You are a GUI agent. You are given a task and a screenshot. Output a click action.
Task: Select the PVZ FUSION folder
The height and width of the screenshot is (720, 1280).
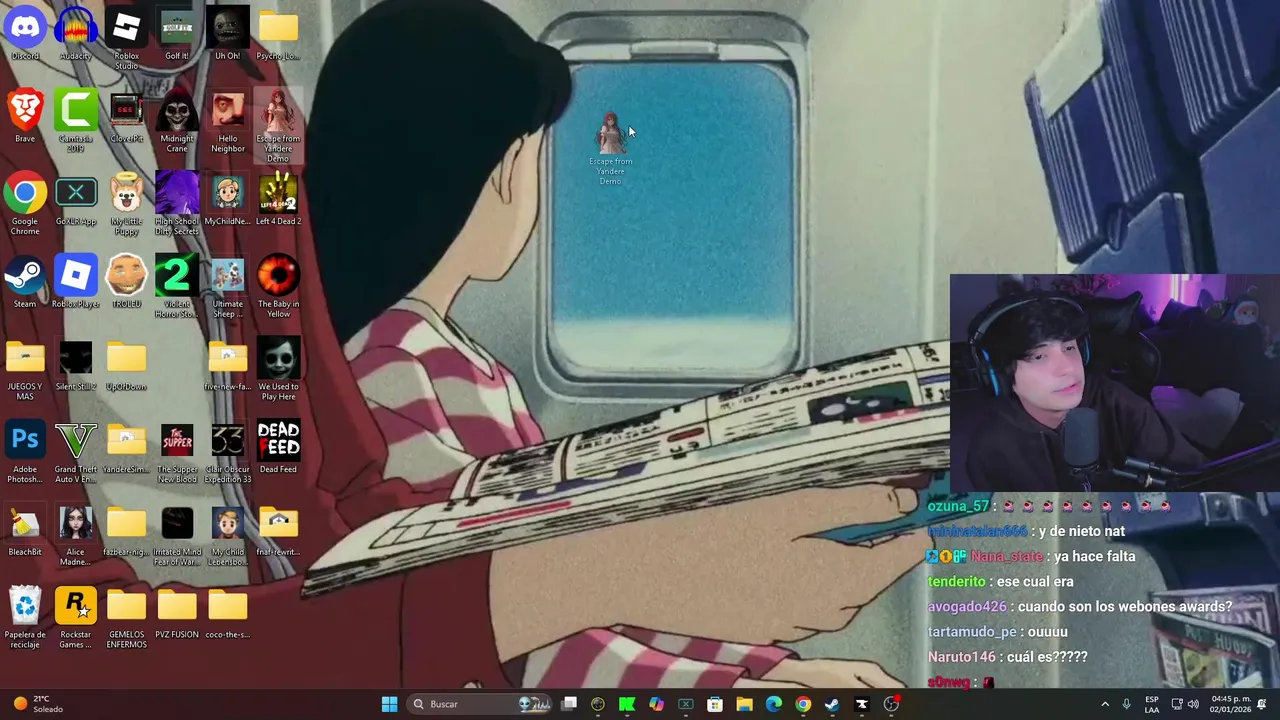pos(177,613)
